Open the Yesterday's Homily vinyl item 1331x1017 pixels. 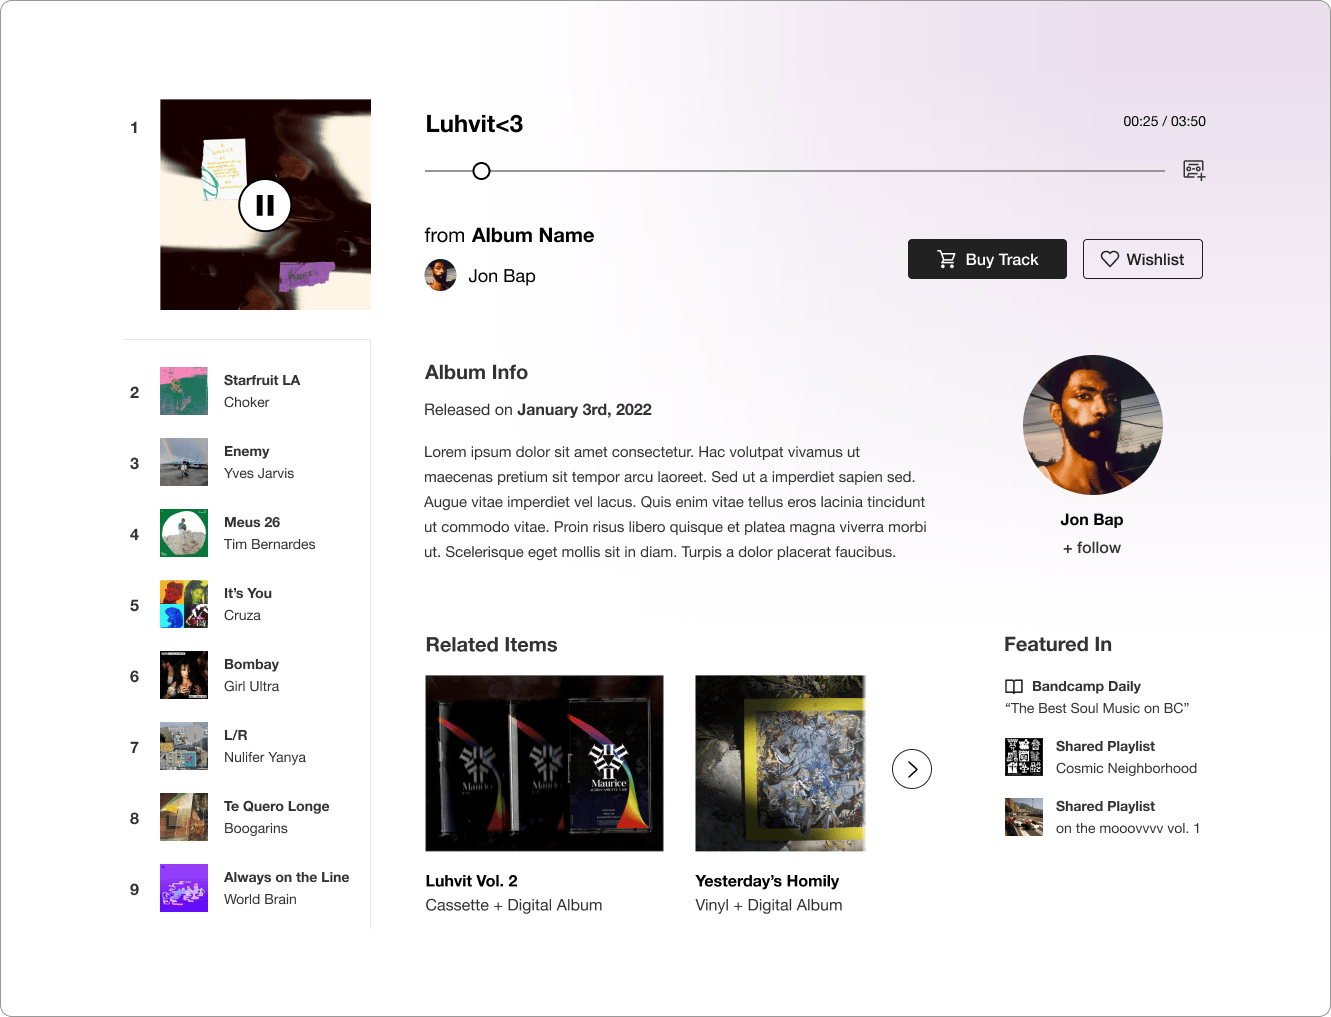tap(780, 763)
